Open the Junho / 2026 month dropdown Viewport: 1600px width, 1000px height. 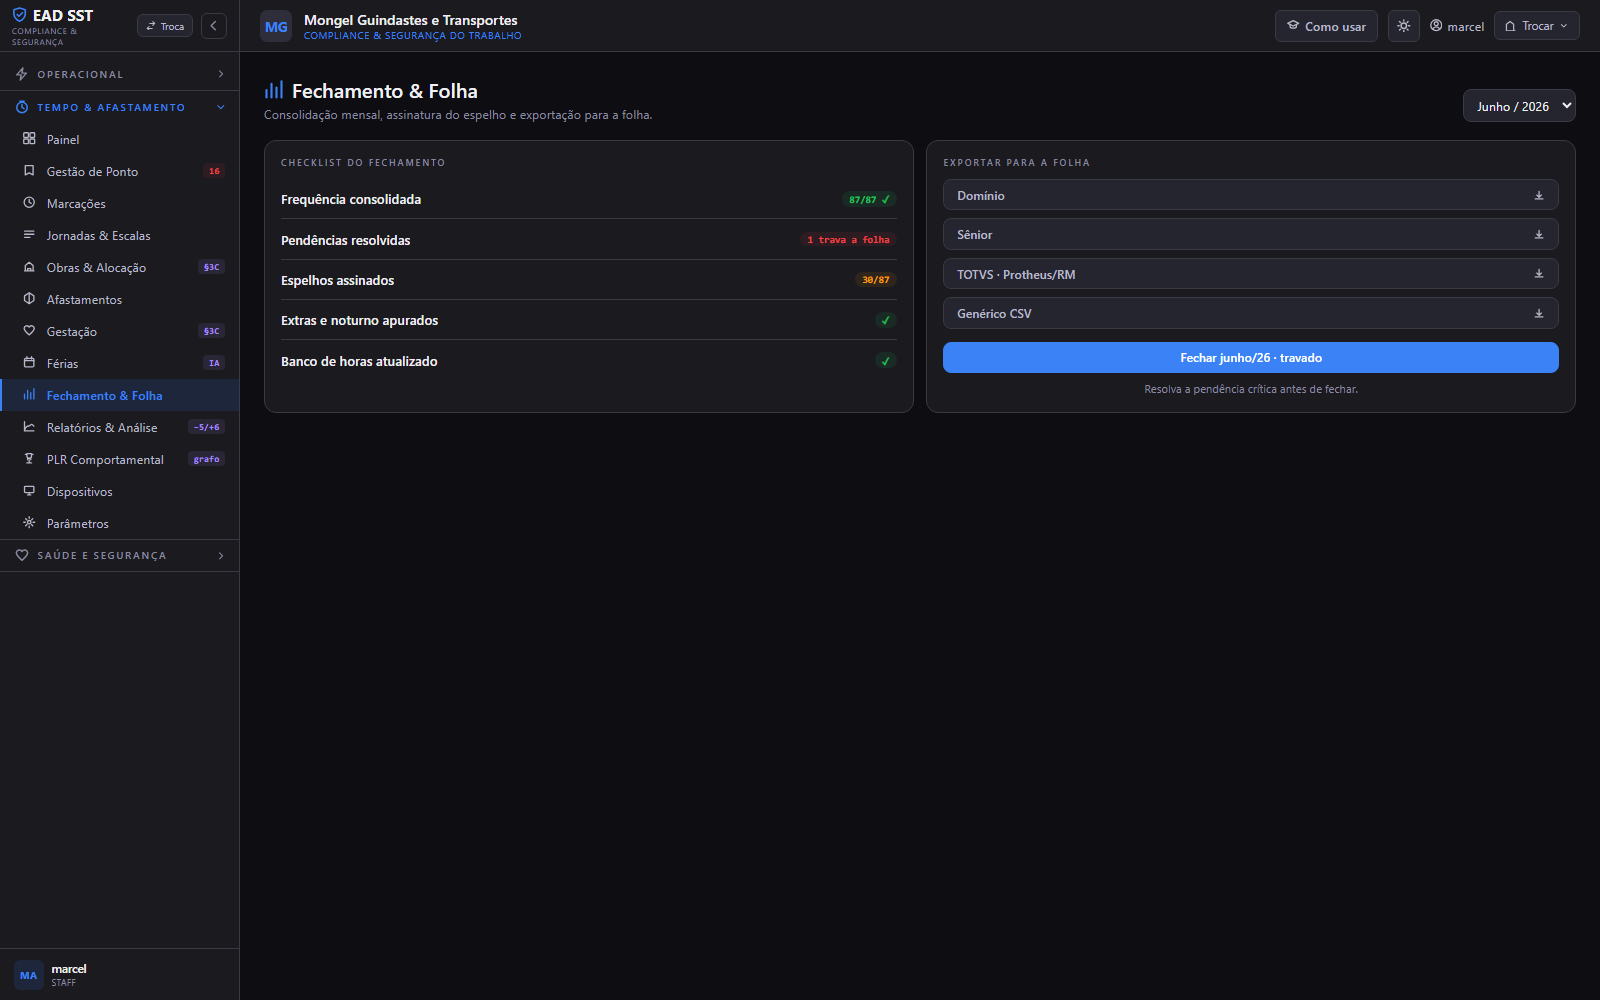[1519, 106]
